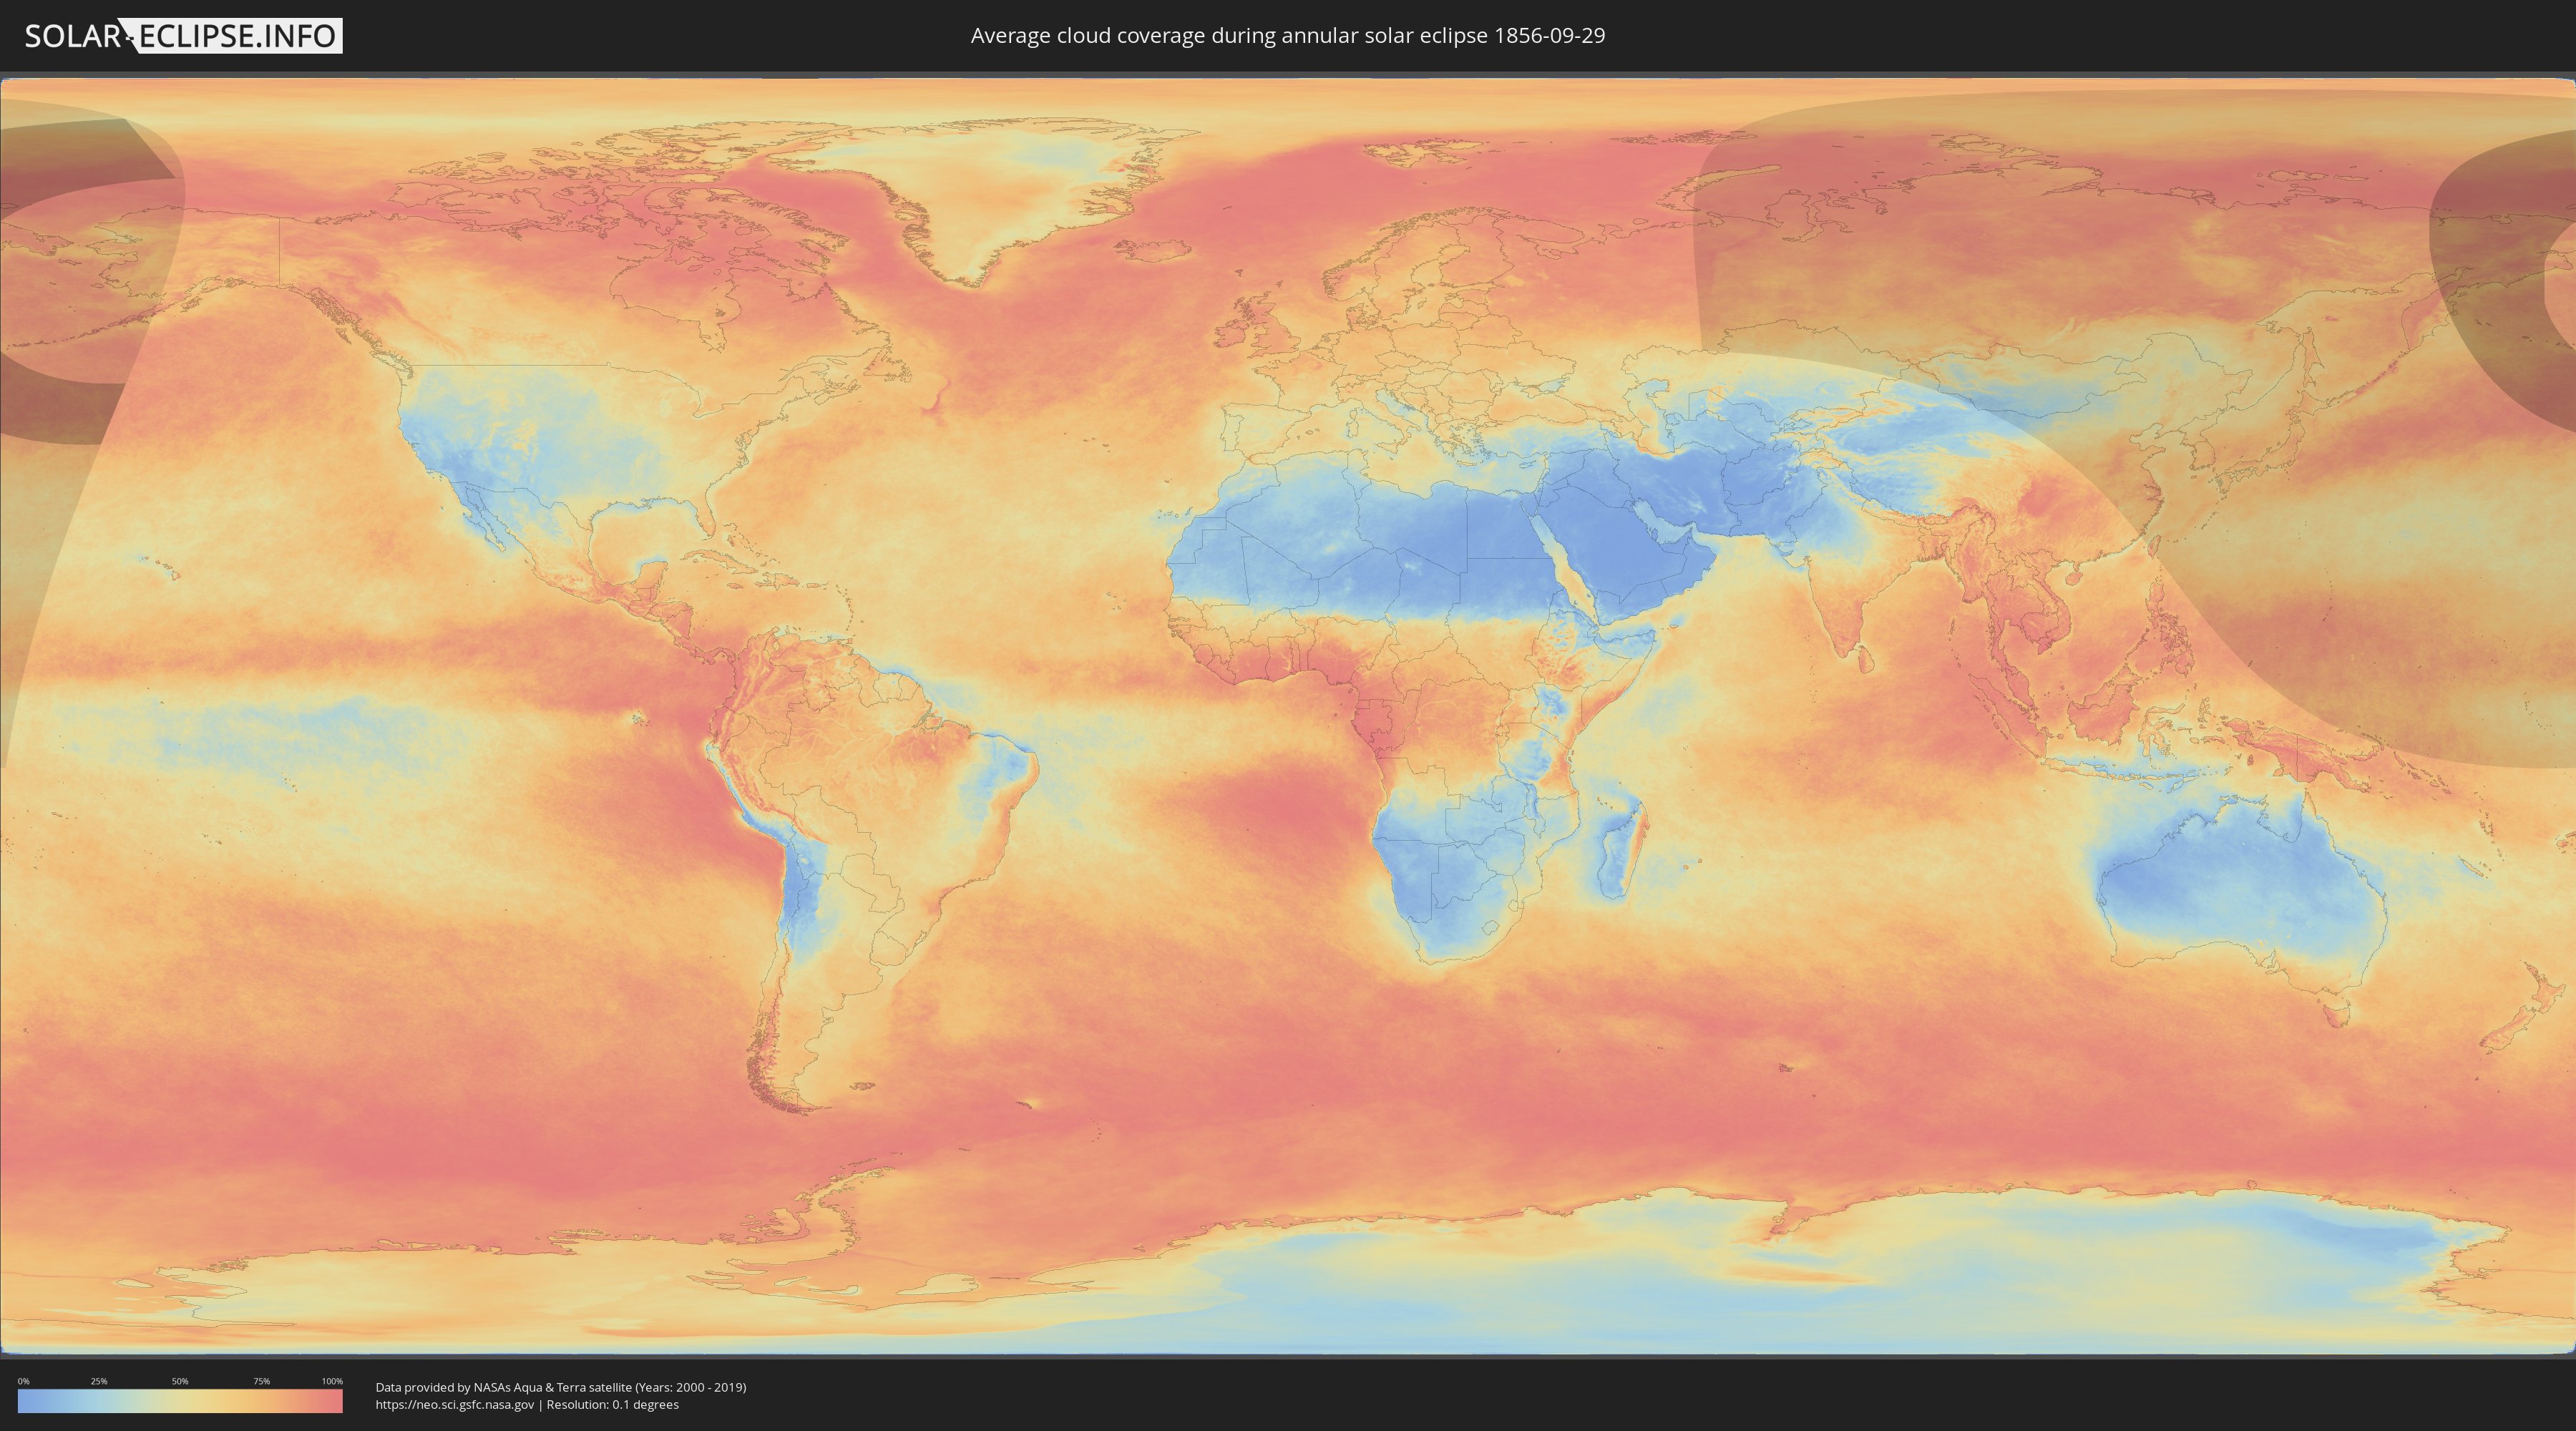The width and height of the screenshot is (2576, 1431).
Task: Click the 0% legend label
Action: click(23, 1381)
